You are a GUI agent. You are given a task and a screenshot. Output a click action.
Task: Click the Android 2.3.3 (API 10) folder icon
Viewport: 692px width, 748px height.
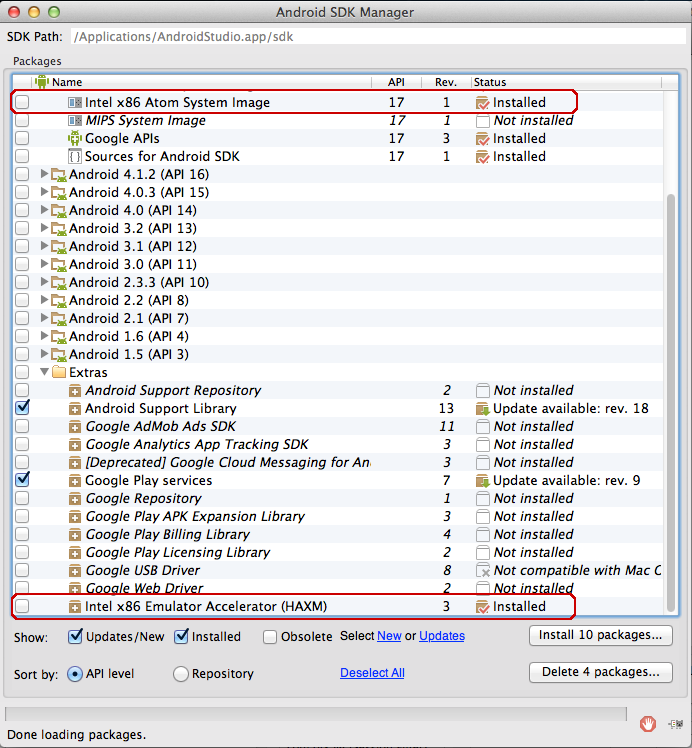[59, 283]
